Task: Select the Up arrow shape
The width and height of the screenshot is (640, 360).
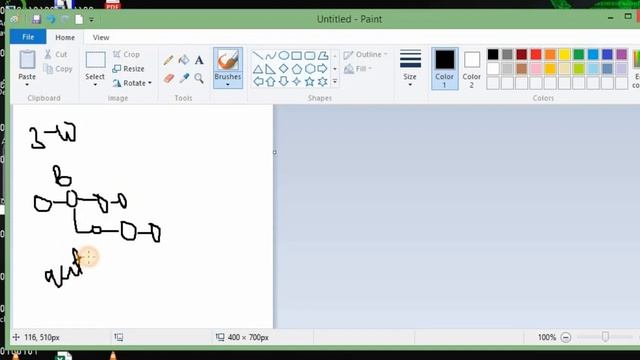Action: point(270,82)
